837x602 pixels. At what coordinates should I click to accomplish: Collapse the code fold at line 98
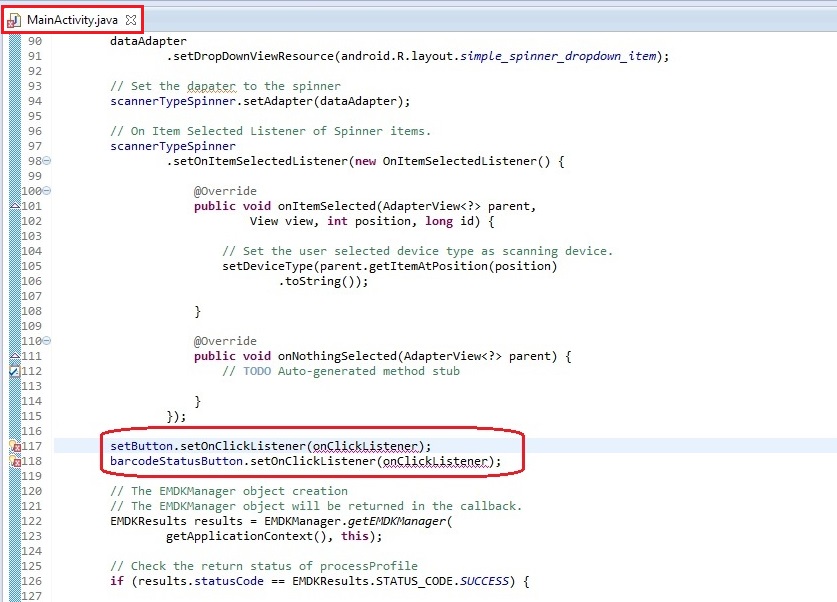pyautogui.click(x=47, y=161)
